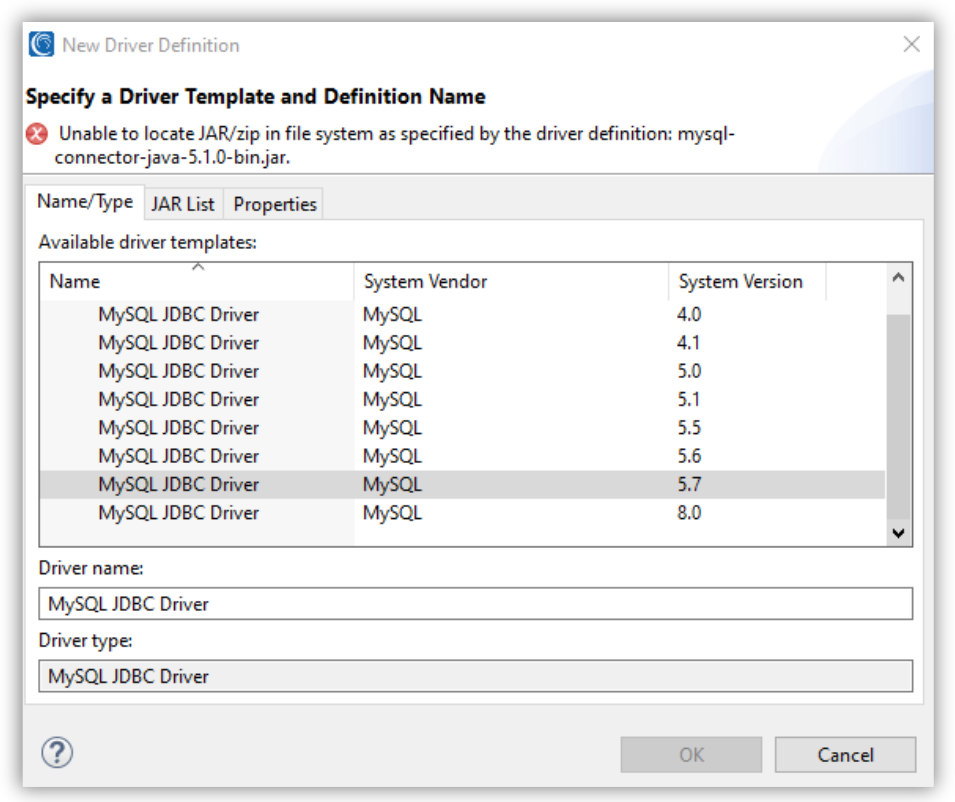Select the Name/Type tab
The image size is (955, 802).
click(85, 202)
